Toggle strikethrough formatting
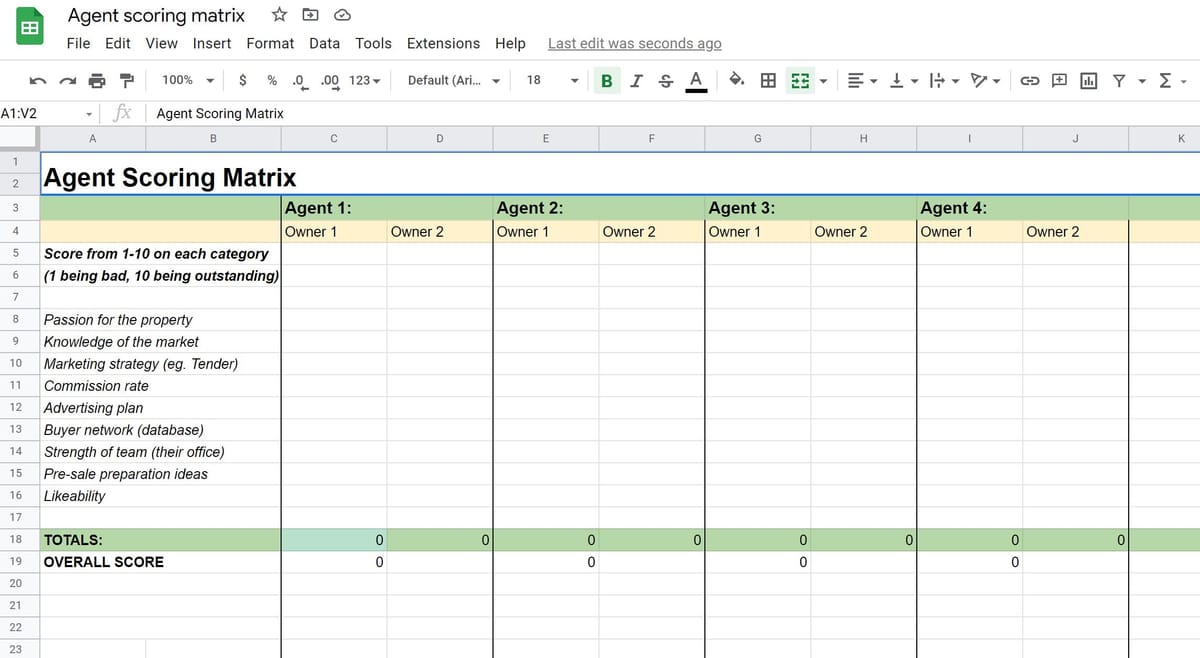 665,80
